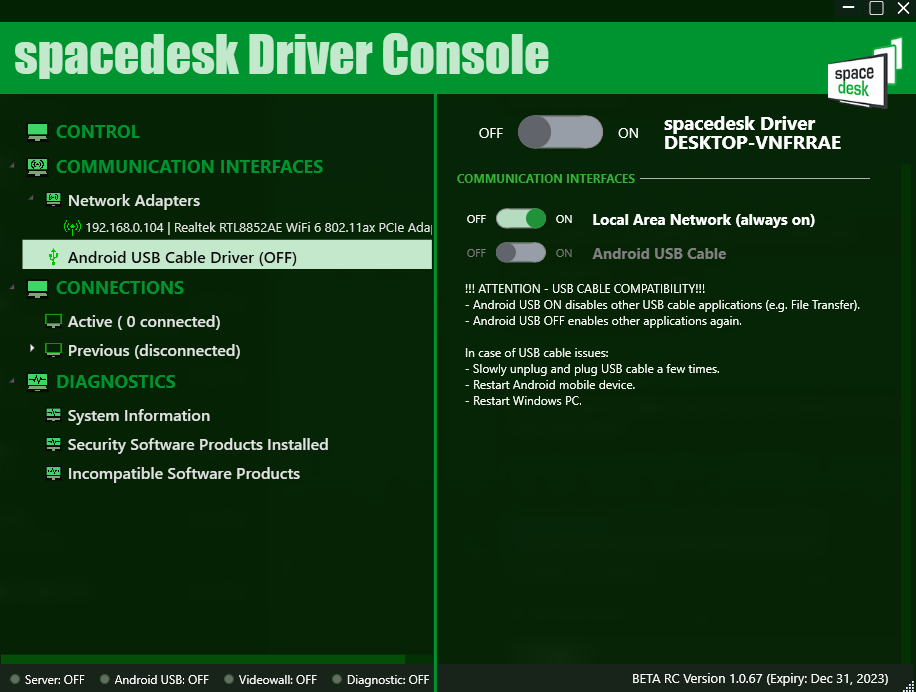Open Previous (disconnected) item
The height and width of the screenshot is (692, 916).
pyautogui.click(x=154, y=350)
